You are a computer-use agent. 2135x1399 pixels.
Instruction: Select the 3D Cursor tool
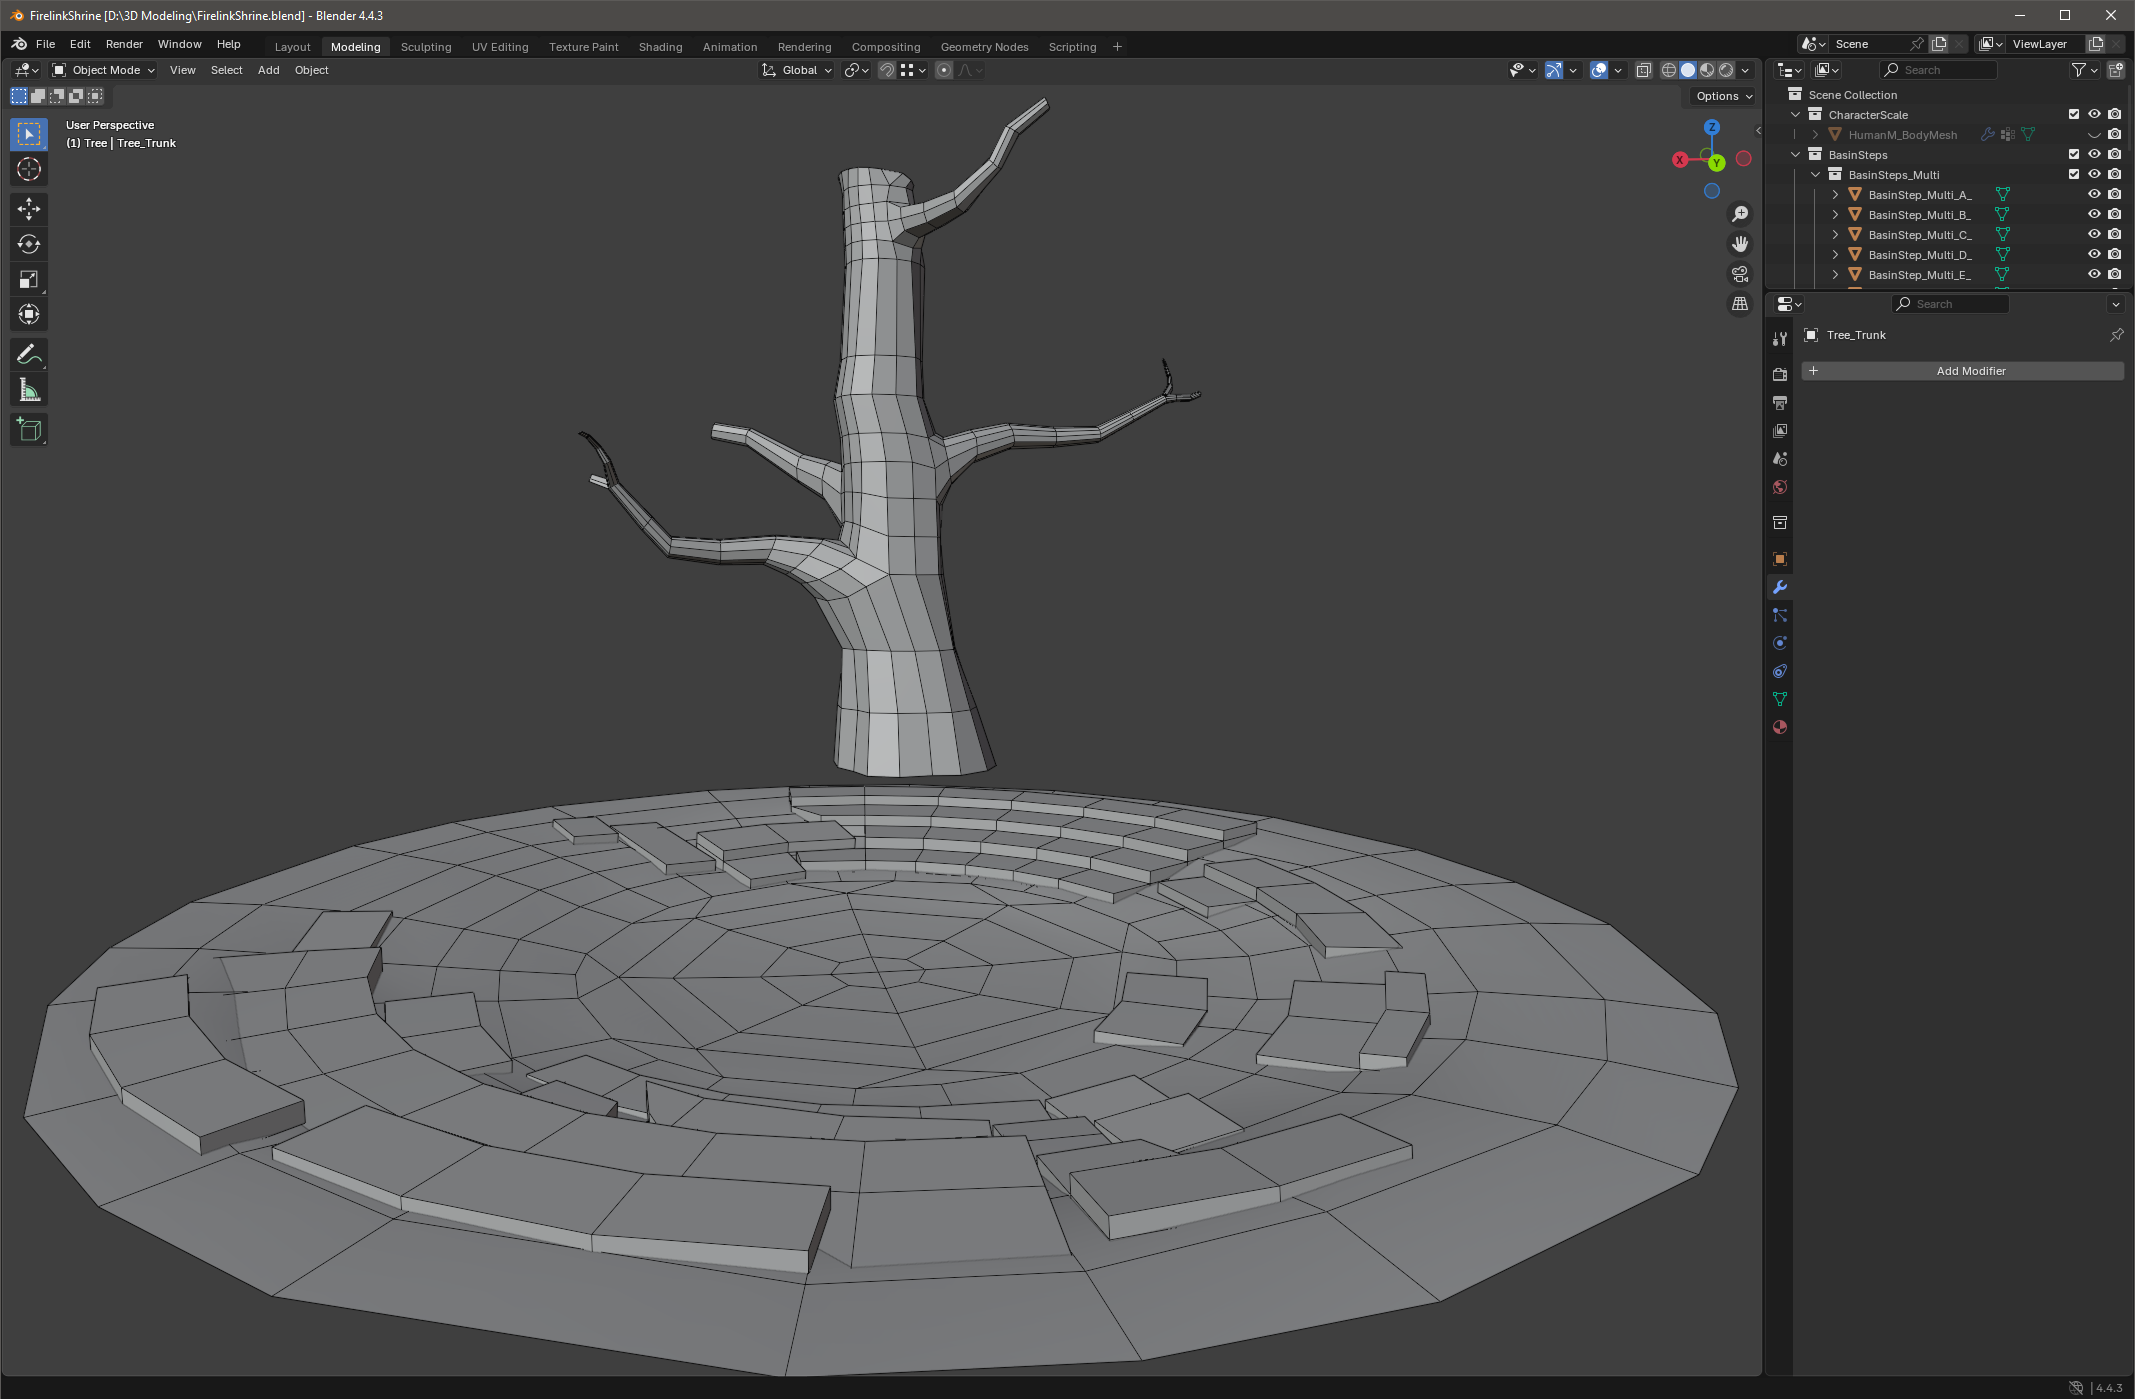pos(29,169)
